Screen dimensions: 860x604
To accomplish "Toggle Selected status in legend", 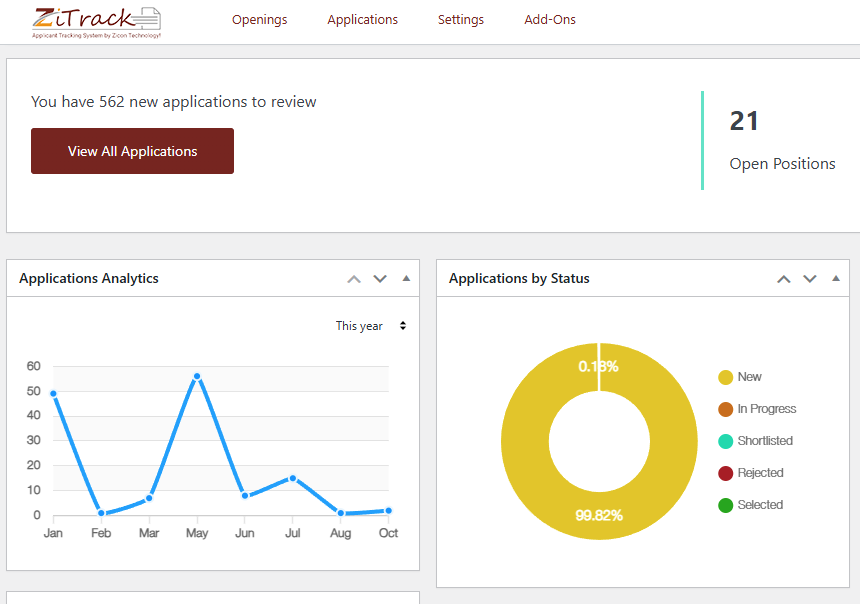I will (x=750, y=505).
